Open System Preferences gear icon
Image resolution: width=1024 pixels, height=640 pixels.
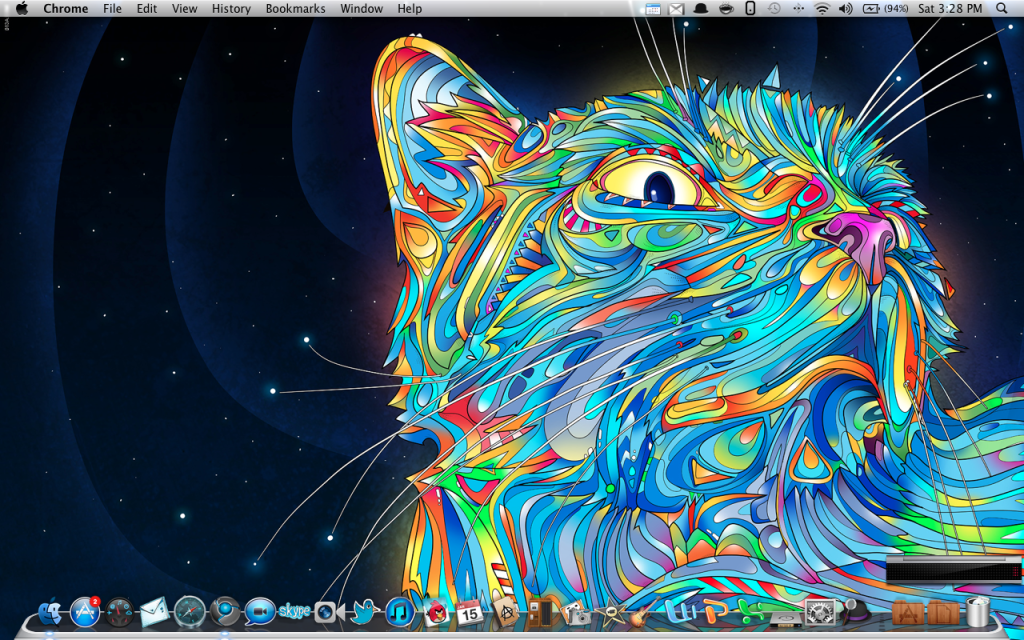[819, 613]
